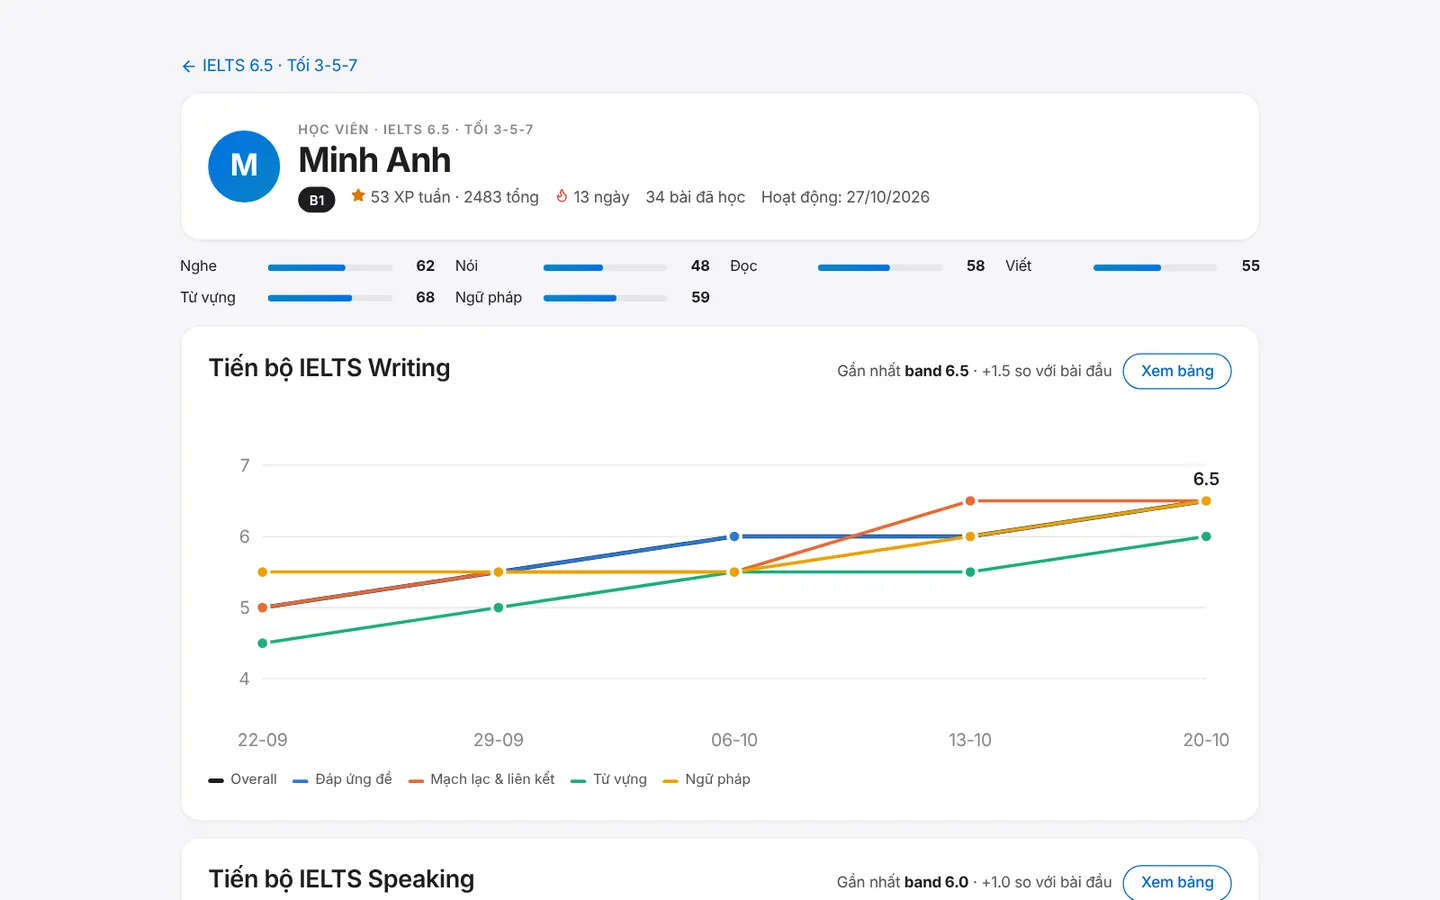This screenshot has width=1440, height=900.
Task: Open the Speaking progress table with Xem bảng
Action: coord(1177,882)
